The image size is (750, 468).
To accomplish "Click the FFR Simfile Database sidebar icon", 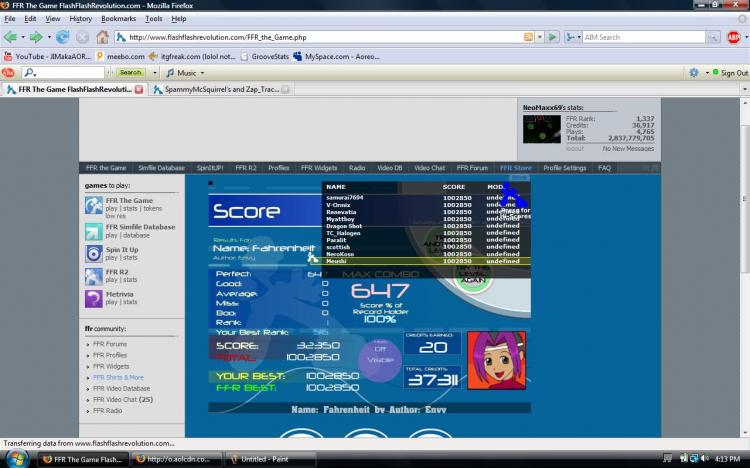I will tap(94, 231).
